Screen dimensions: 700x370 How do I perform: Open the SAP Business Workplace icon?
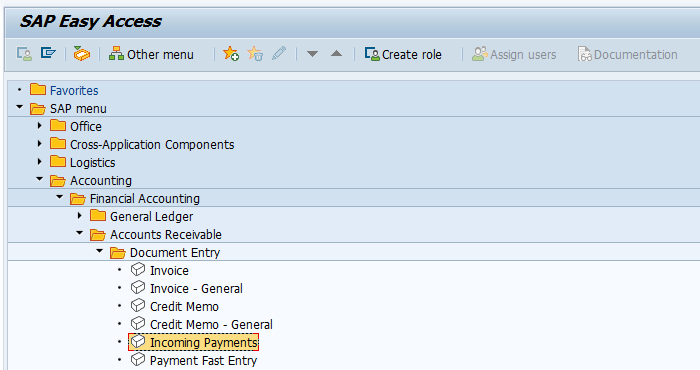tap(82, 54)
